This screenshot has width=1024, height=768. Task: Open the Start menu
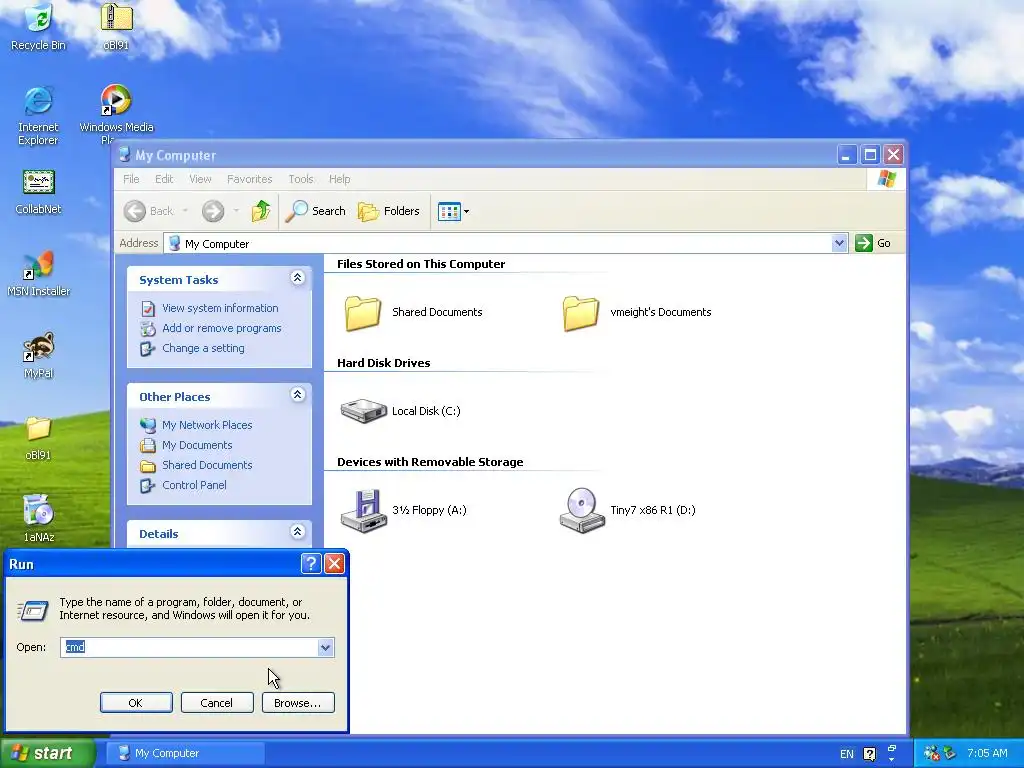[x=47, y=753]
